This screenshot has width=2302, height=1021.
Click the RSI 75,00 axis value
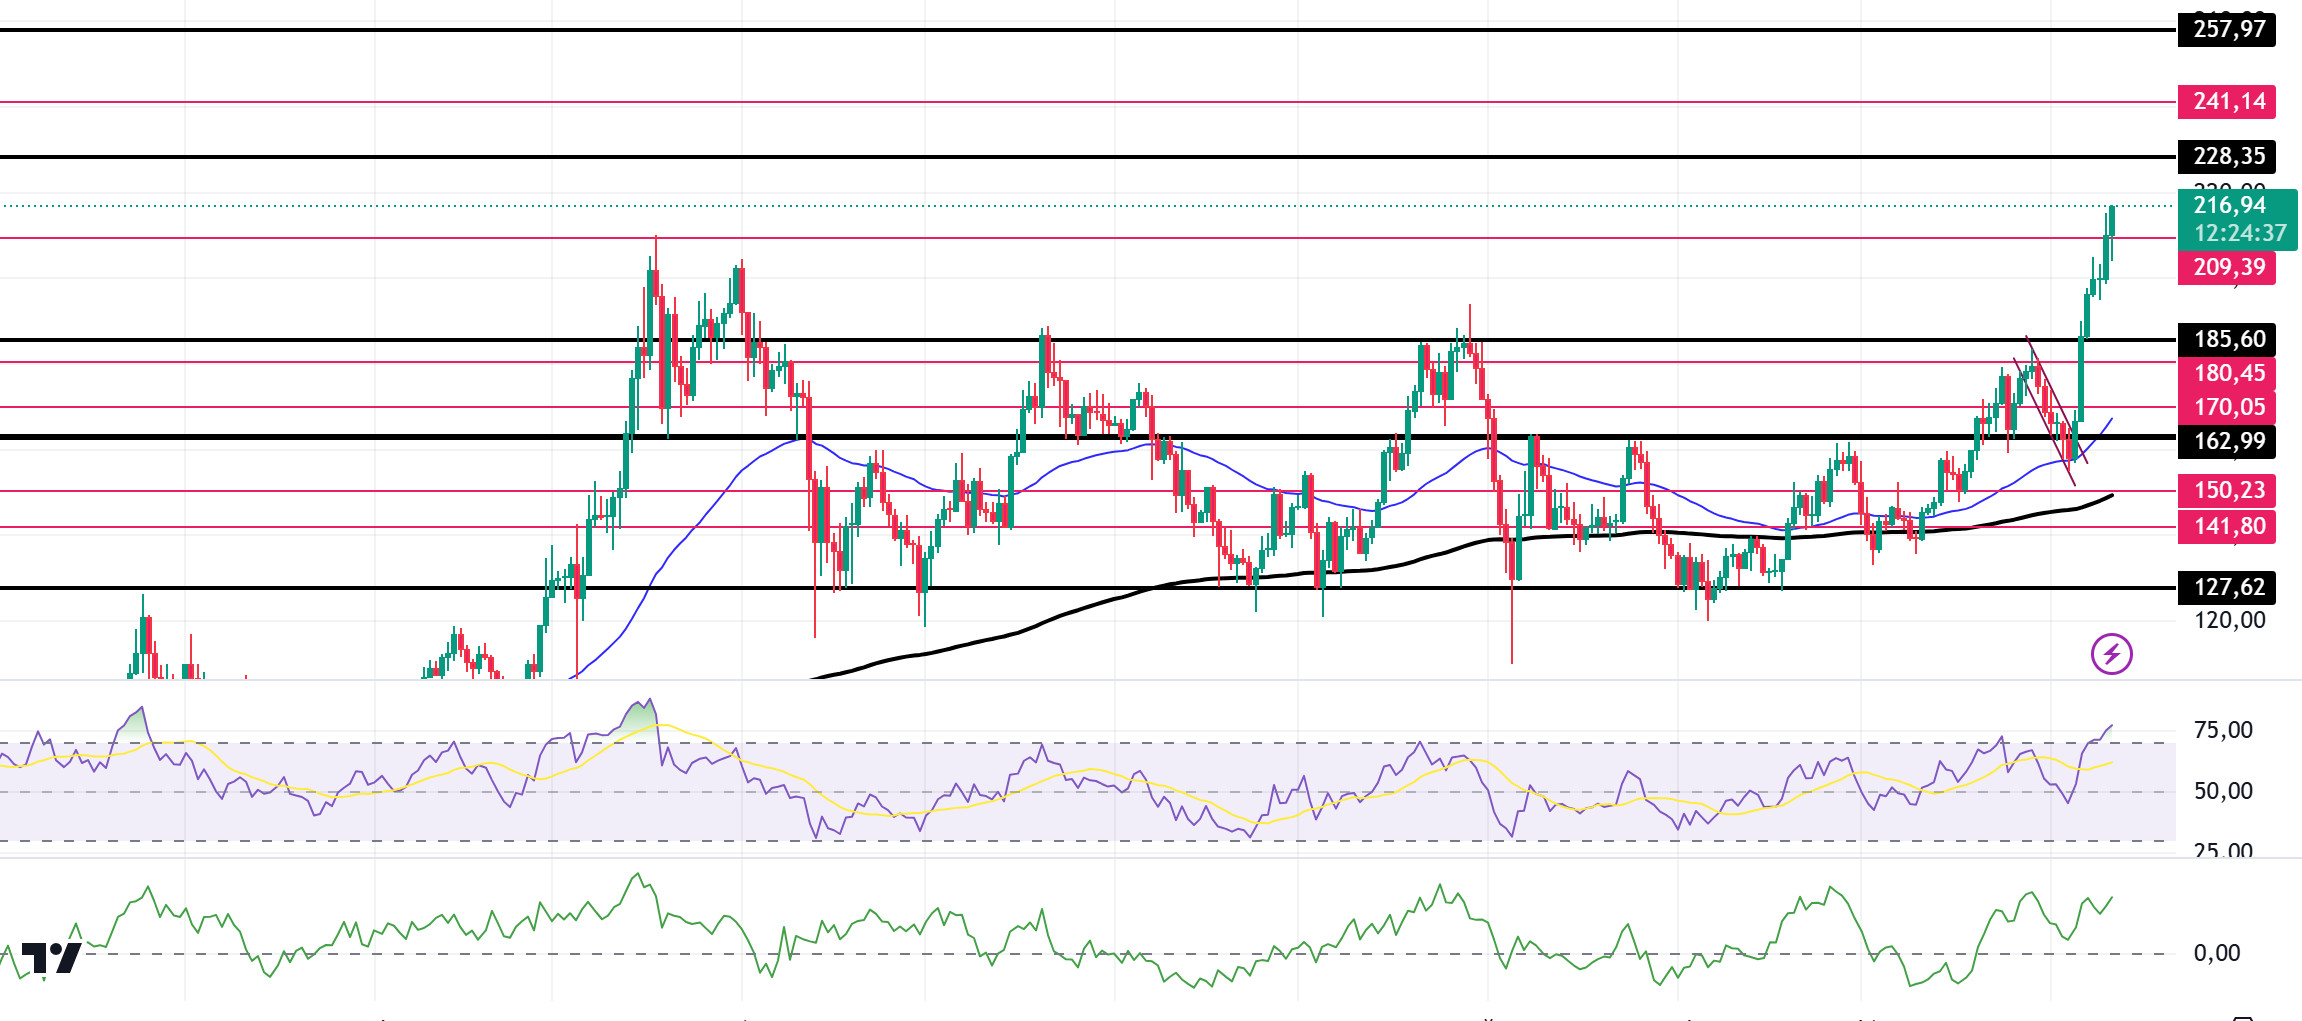tap(2223, 730)
